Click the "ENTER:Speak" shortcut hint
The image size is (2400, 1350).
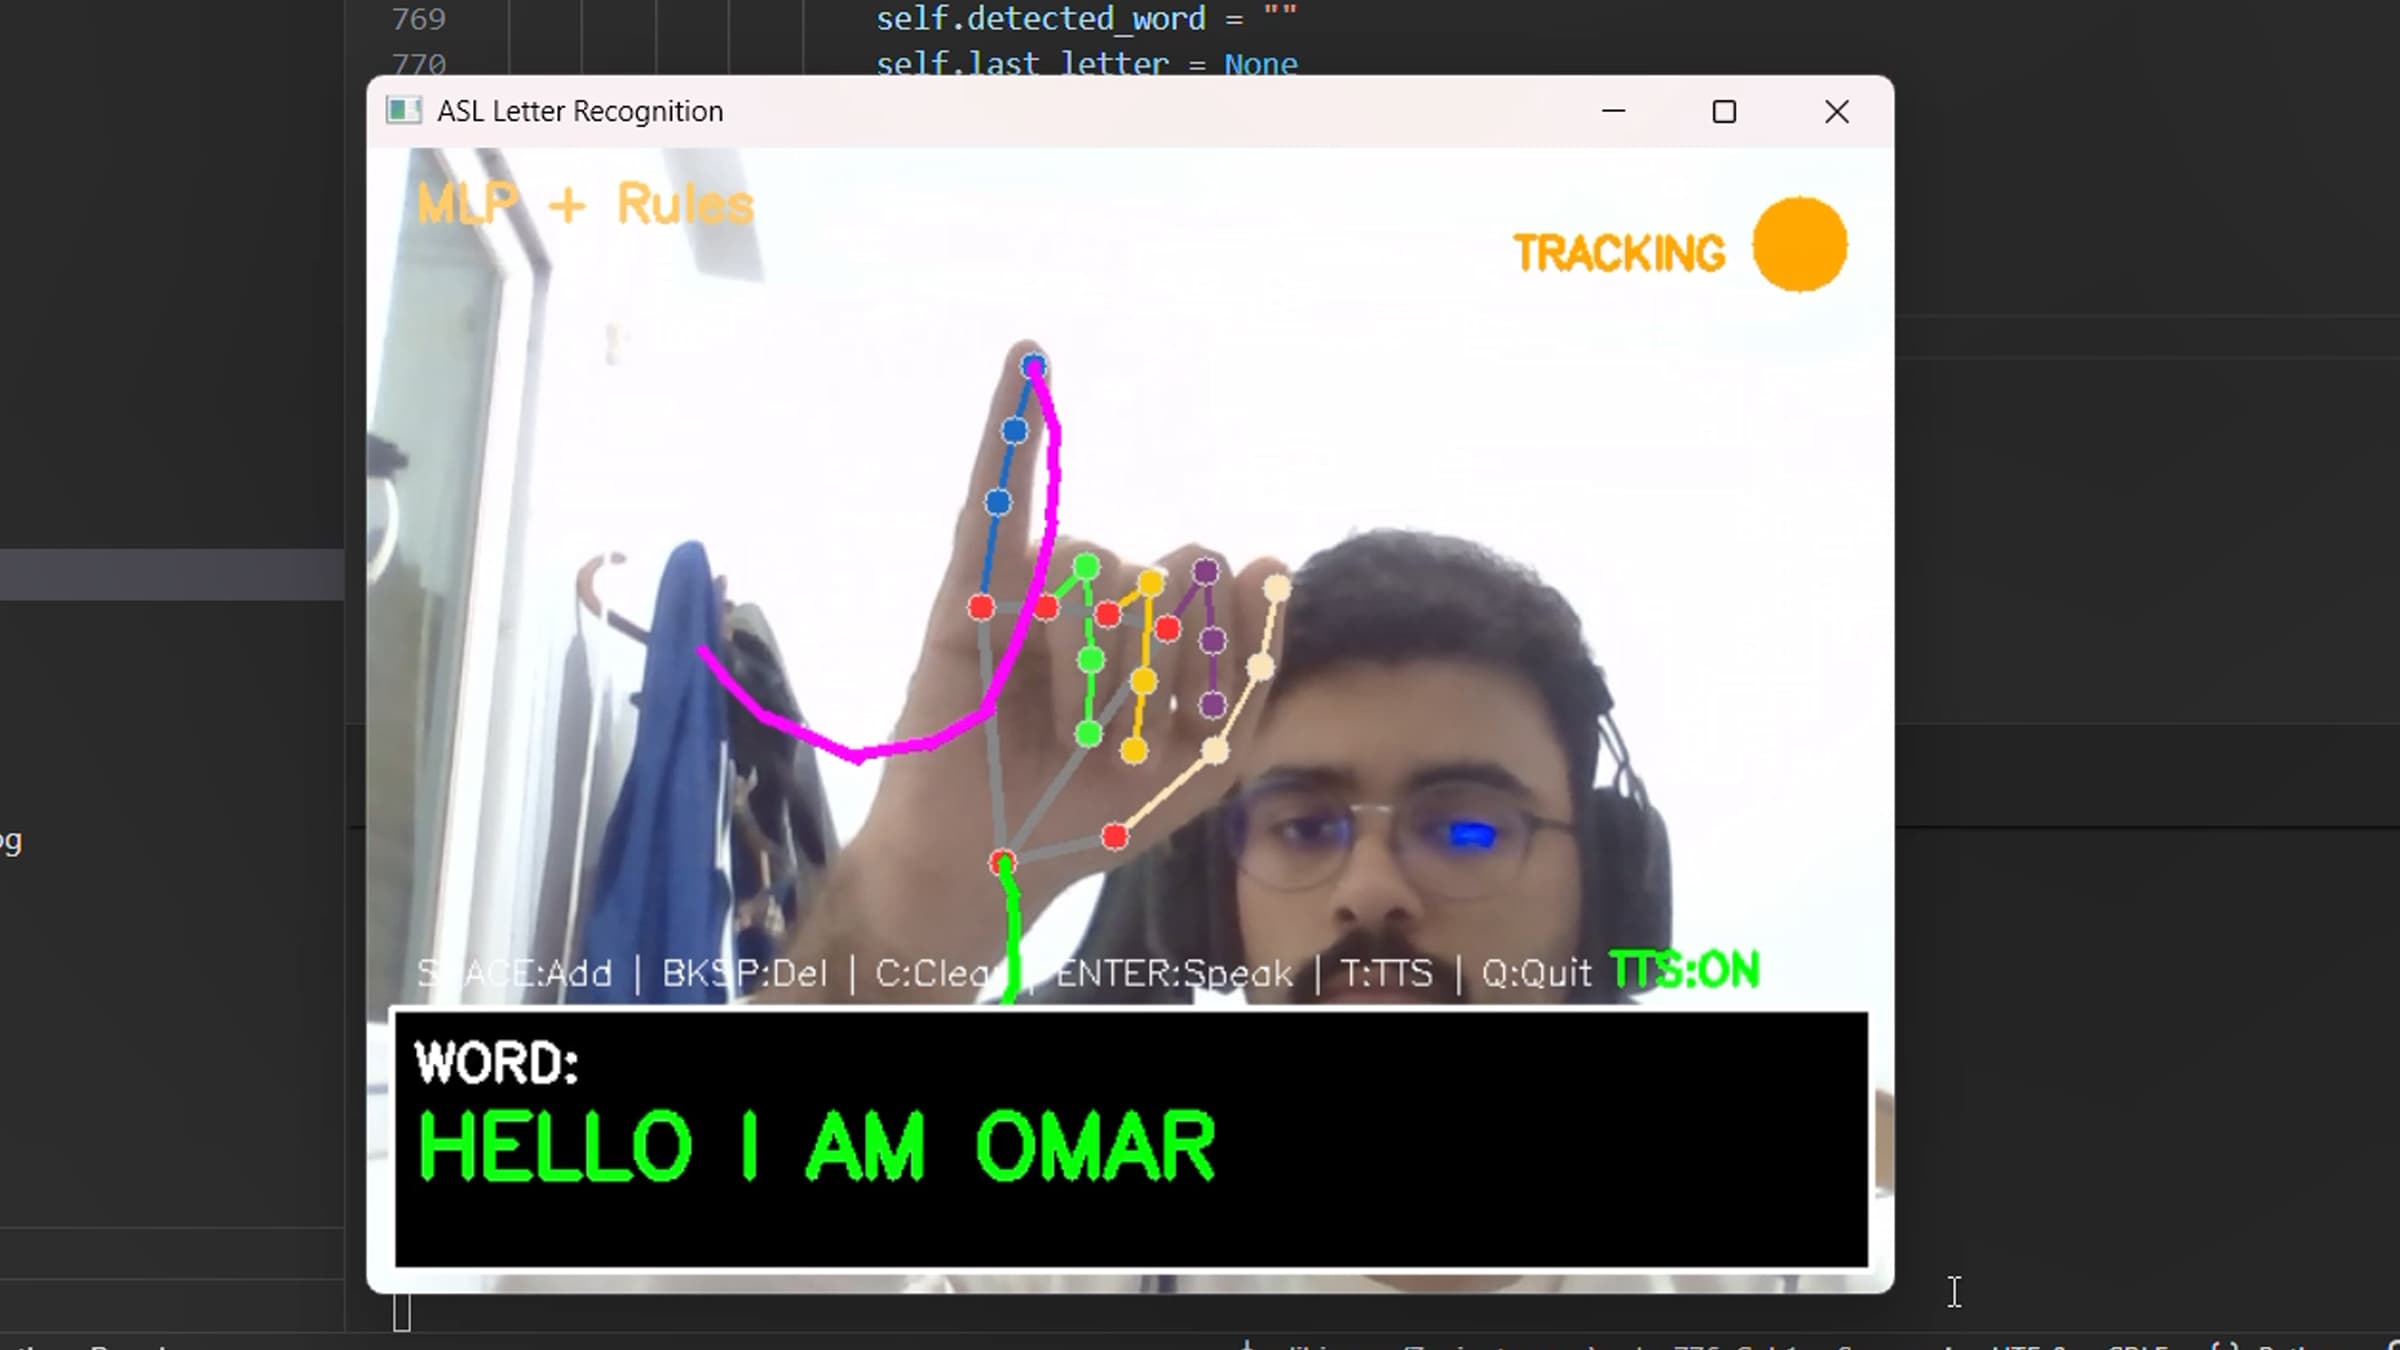(x=1174, y=973)
